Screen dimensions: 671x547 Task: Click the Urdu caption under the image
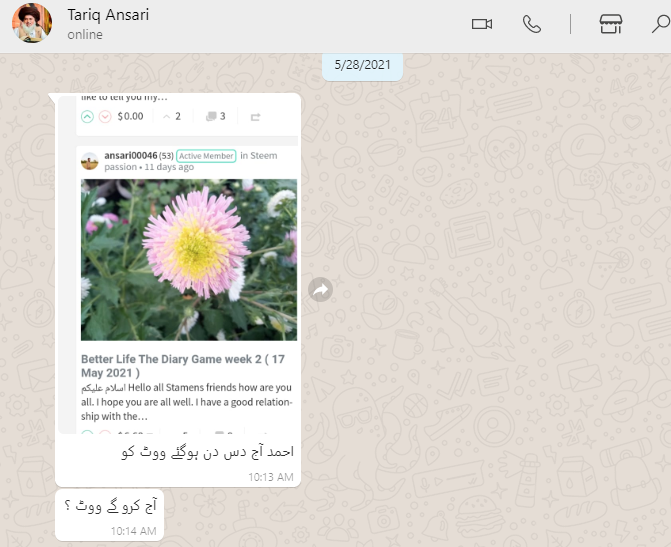coord(208,452)
